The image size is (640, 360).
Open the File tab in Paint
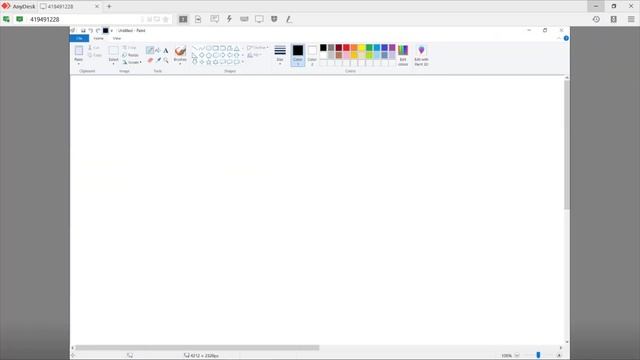[x=79, y=38]
